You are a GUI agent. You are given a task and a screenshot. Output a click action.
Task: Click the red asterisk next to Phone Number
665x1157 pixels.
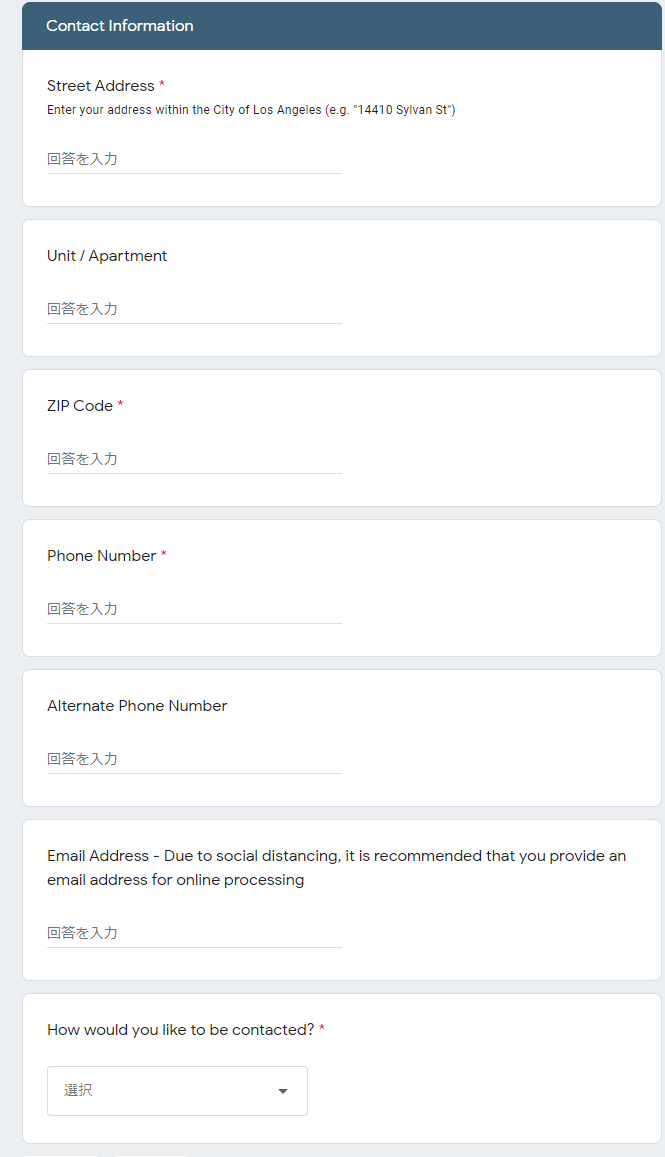point(164,554)
